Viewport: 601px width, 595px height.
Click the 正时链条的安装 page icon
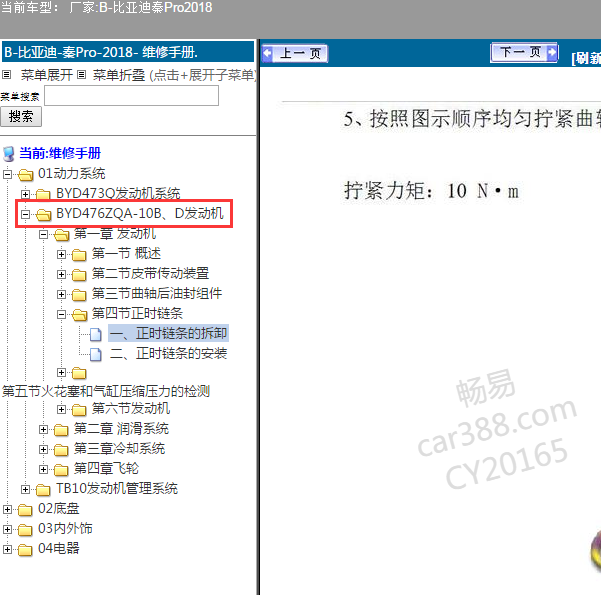pos(96,355)
